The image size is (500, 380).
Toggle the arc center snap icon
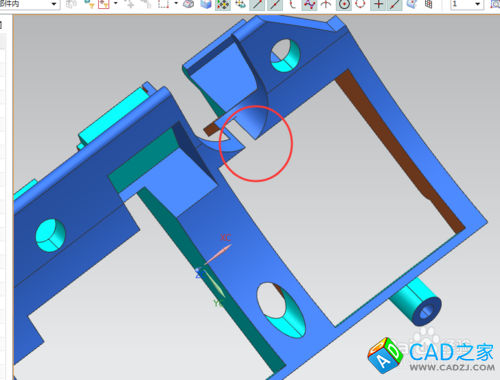tap(344, 5)
